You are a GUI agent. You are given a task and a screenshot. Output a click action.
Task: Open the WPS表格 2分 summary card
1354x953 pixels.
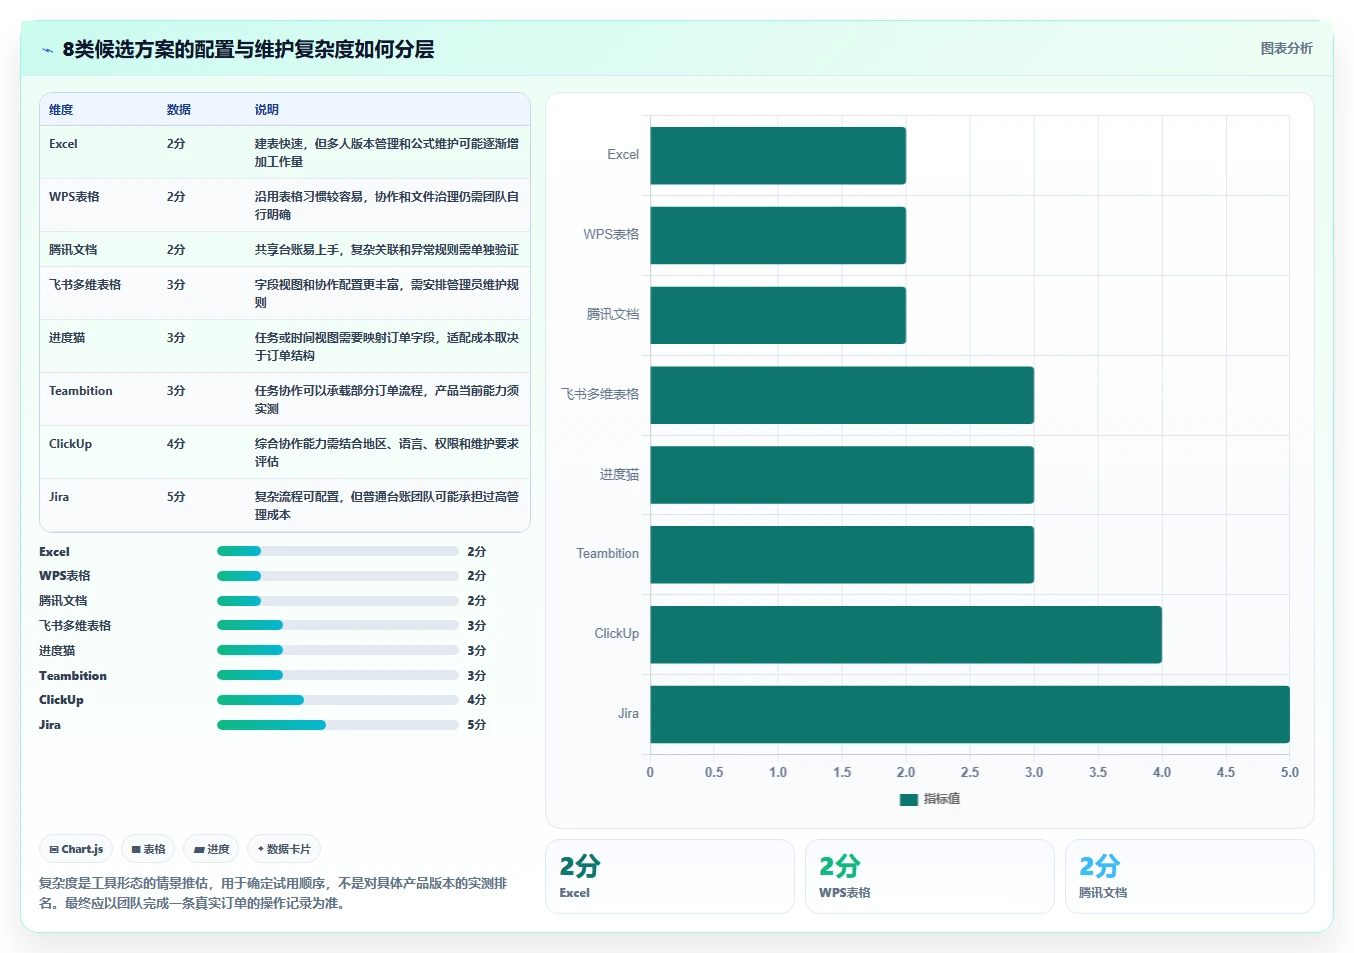pyautogui.click(x=930, y=876)
